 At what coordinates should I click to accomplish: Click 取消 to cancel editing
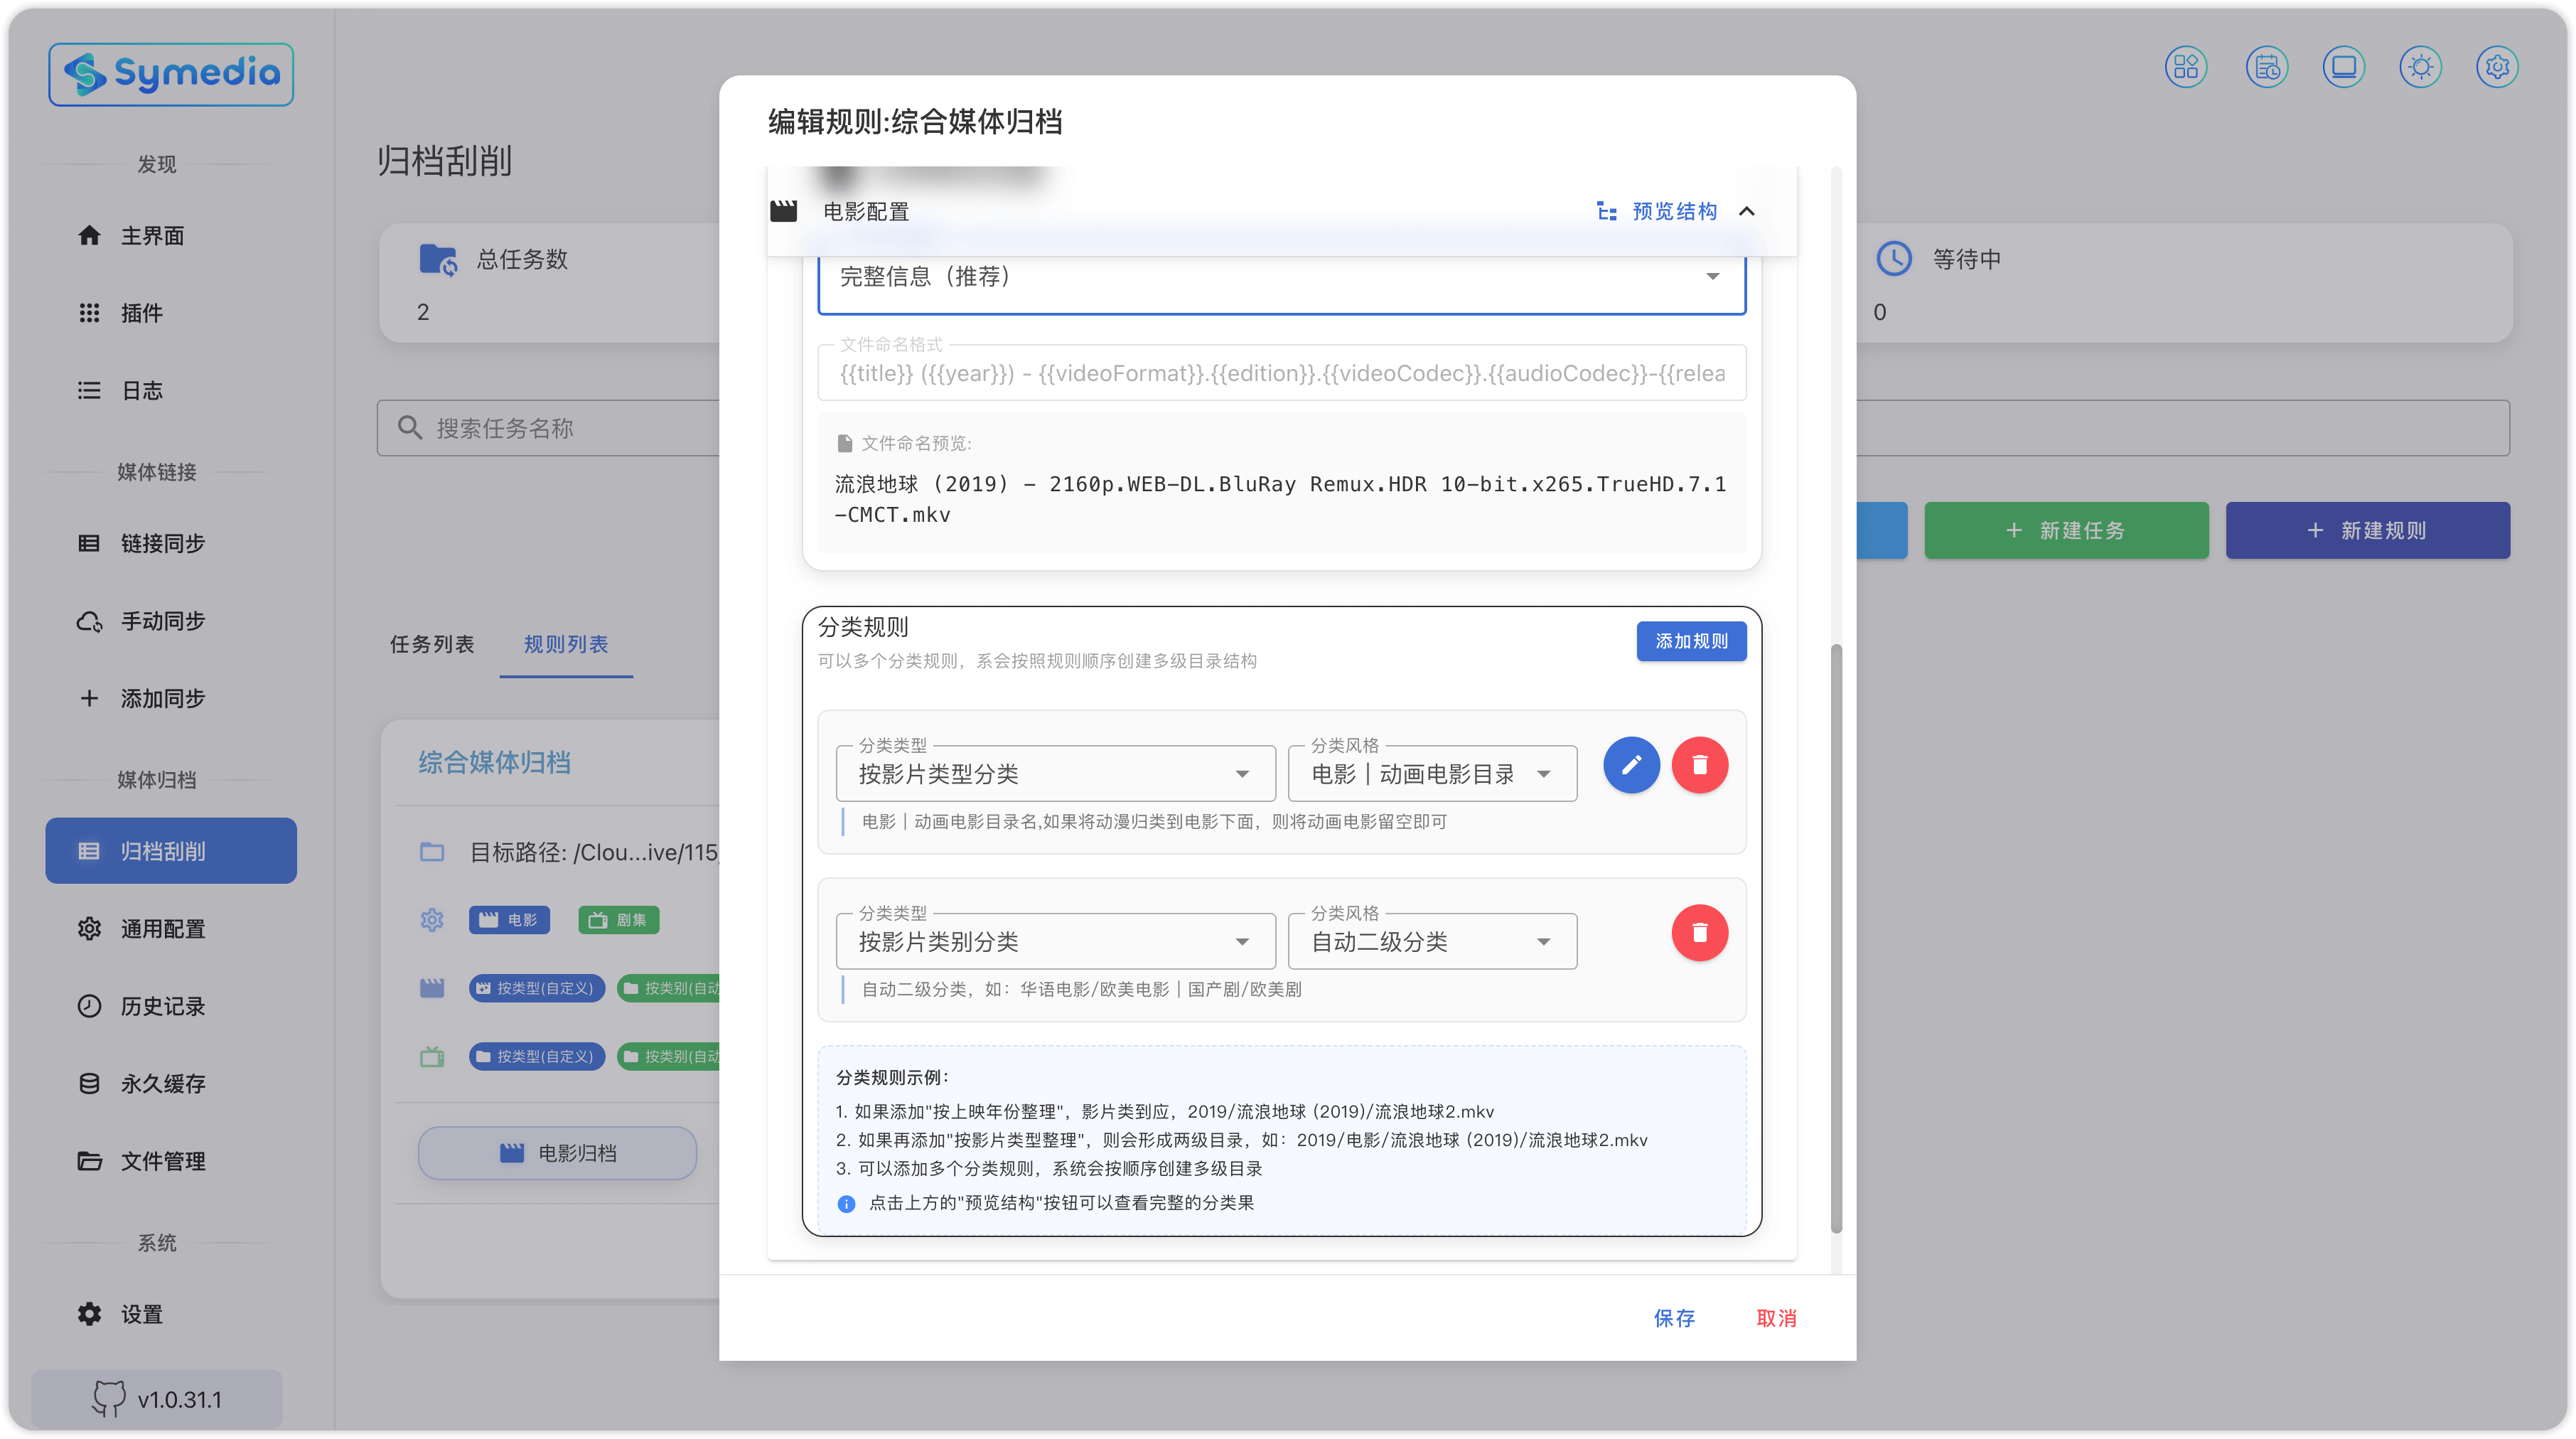(x=1776, y=1318)
